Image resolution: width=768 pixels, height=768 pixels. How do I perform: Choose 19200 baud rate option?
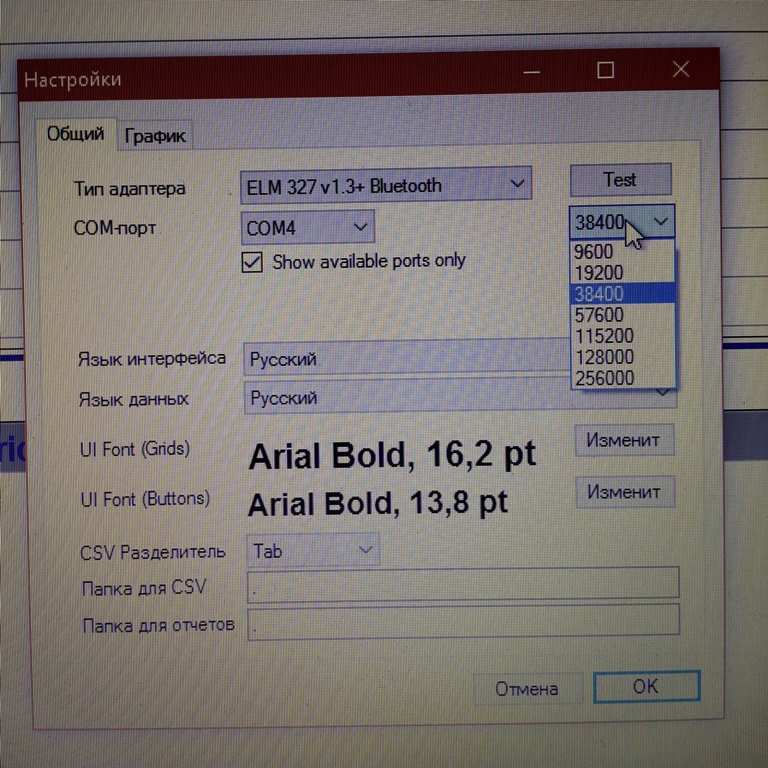point(599,272)
